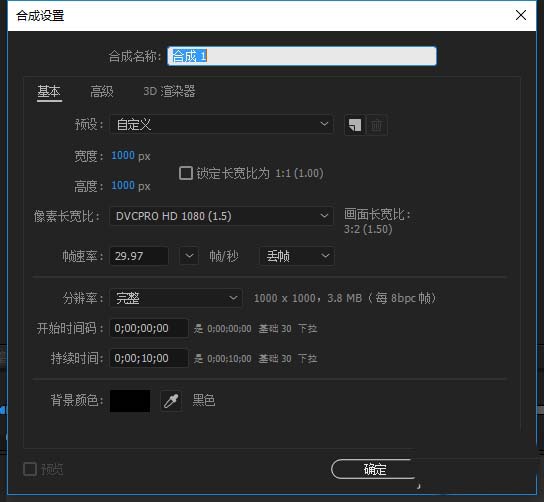Switch to the 基本 tab

click(49, 92)
